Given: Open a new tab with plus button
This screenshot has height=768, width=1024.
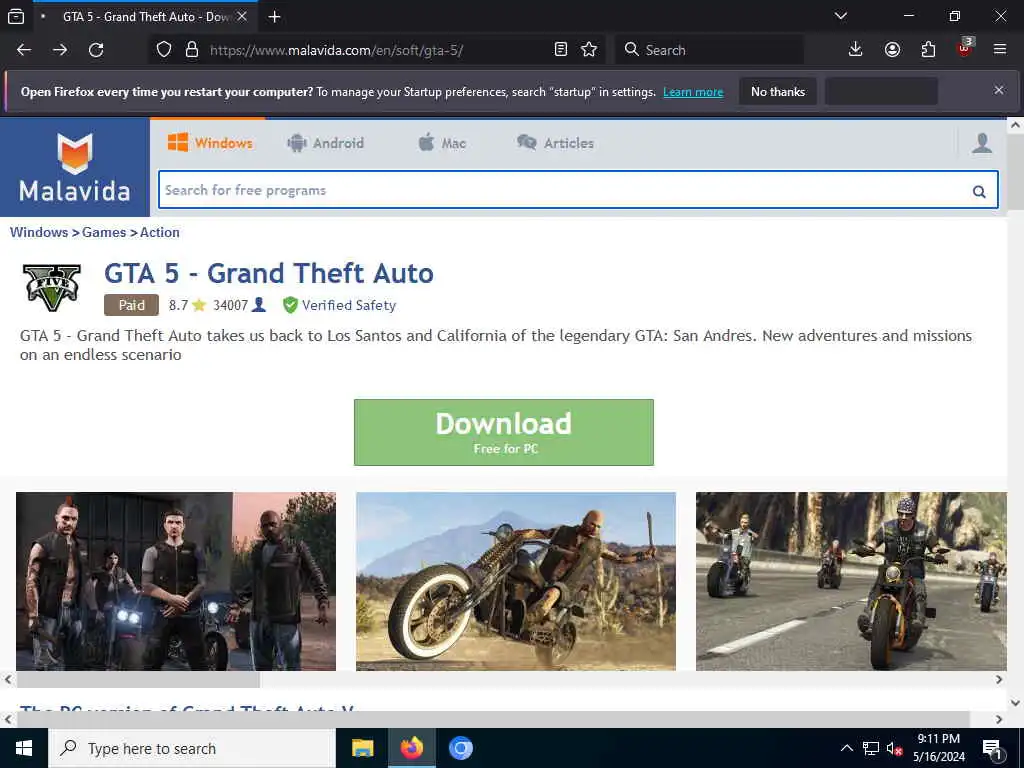Looking at the screenshot, I should 275,17.
